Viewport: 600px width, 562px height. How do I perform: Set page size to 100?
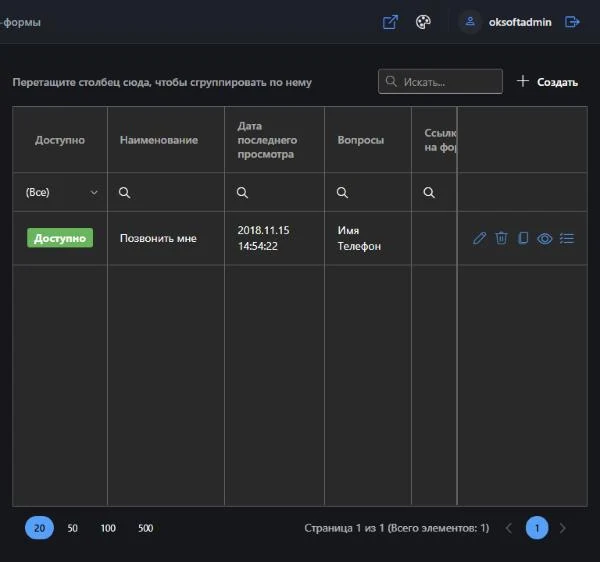[x=108, y=528]
